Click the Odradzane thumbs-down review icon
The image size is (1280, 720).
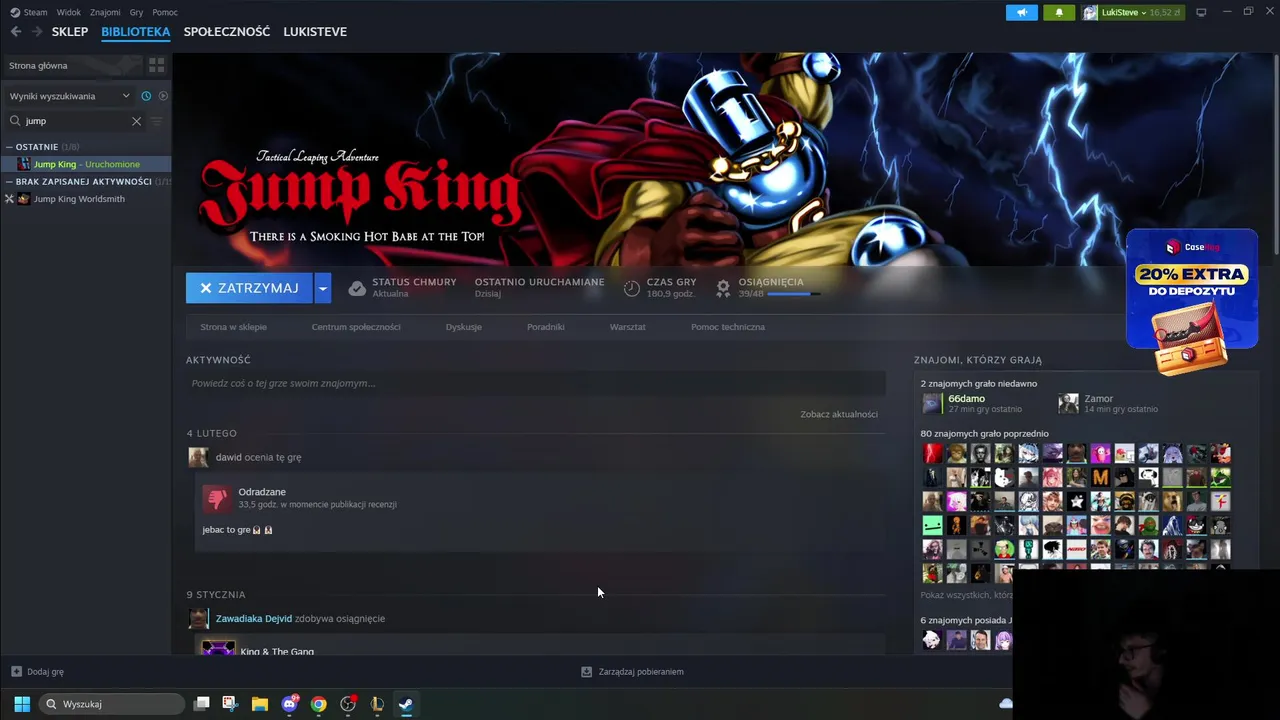(217, 498)
